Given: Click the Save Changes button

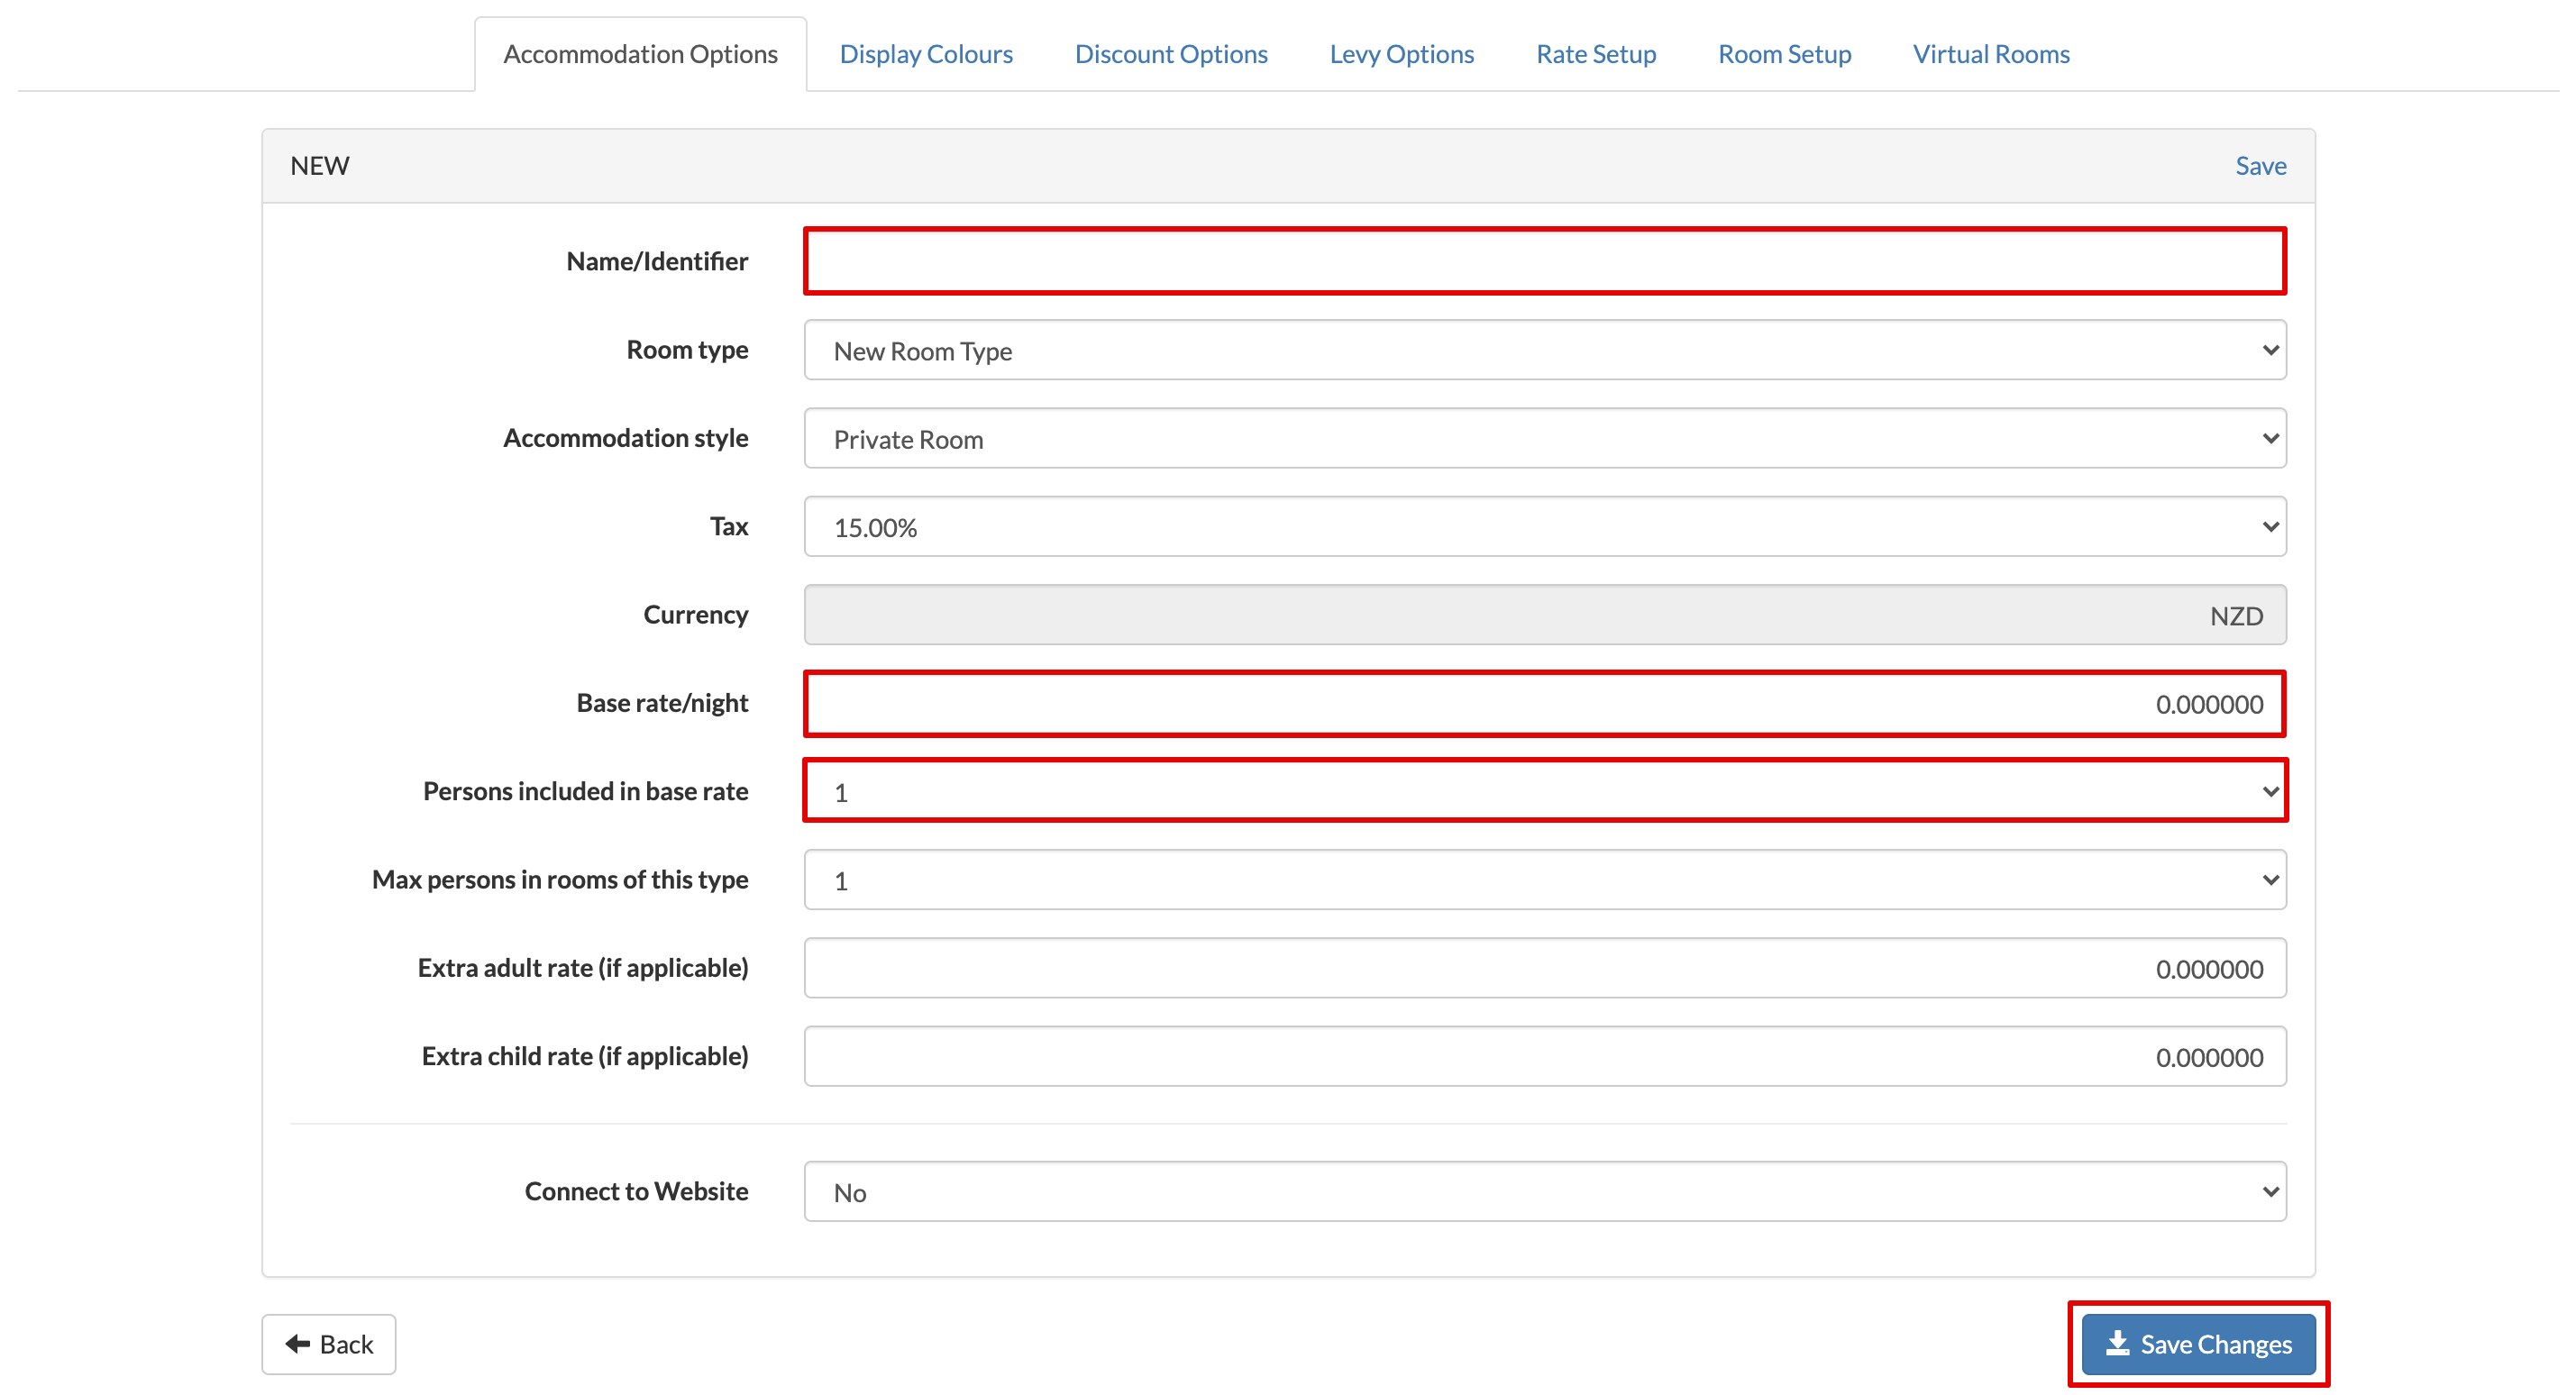Looking at the screenshot, I should [x=2197, y=1343].
